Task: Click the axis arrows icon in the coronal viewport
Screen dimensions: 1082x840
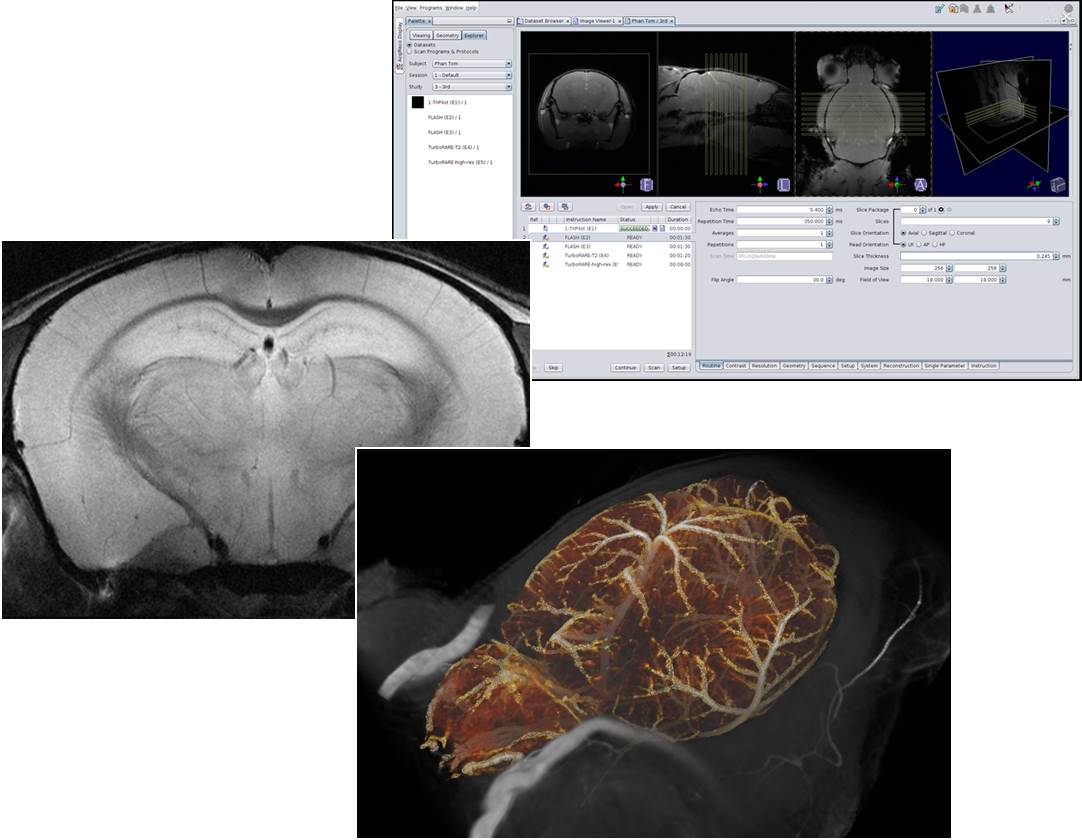Action: 623,185
